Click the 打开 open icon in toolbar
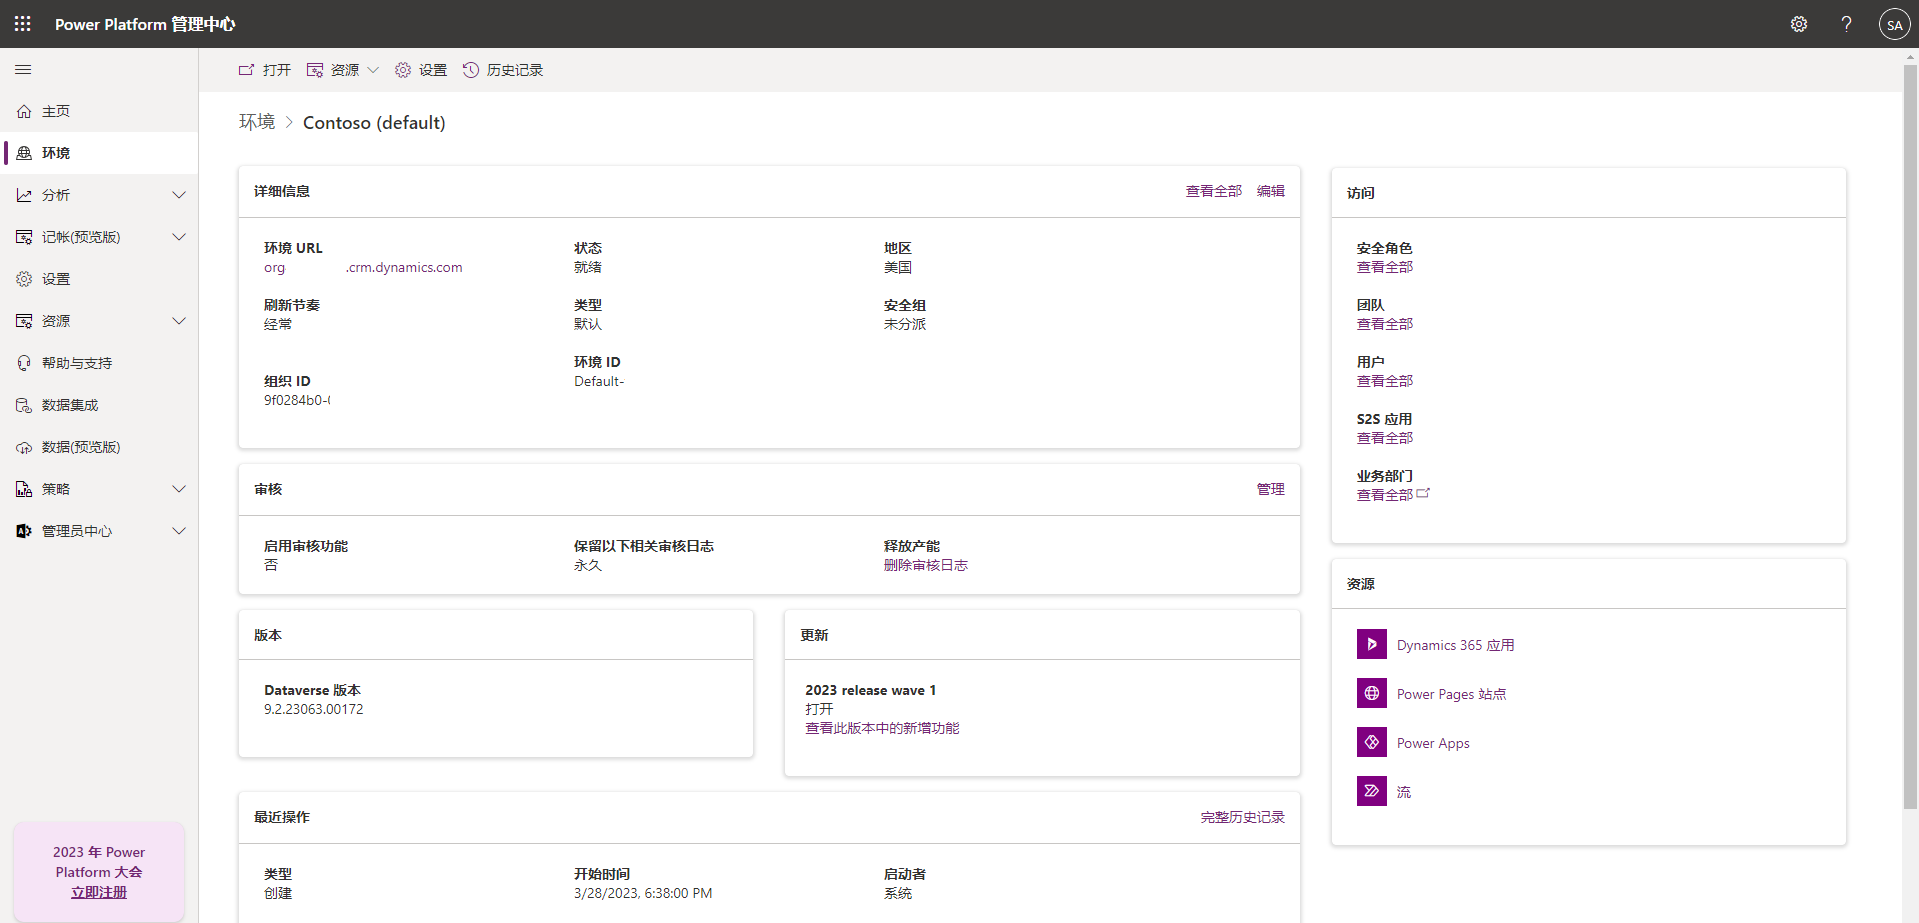Image resolution: width=1919 pixels, height=923 pixels. 246,70
